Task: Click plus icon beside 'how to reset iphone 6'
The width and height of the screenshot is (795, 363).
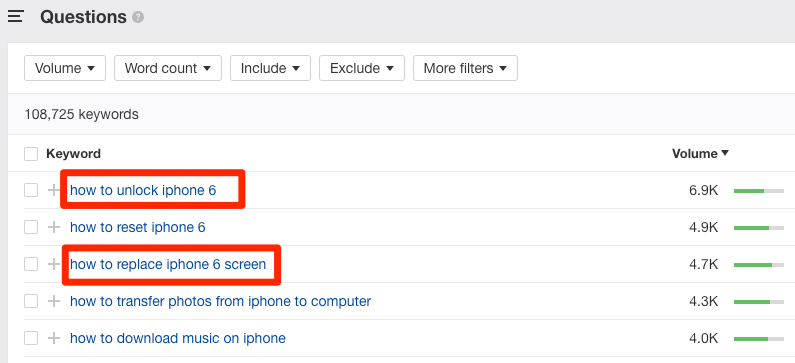Action: [x=54, y=227]
